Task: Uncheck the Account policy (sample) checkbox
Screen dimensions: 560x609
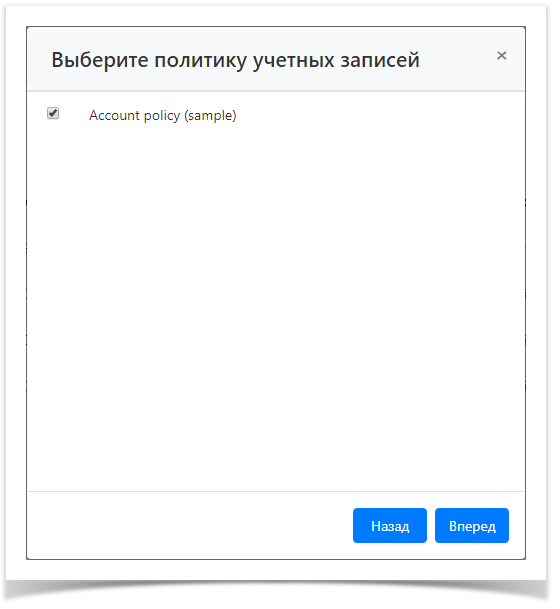Action: click(53, 113)
